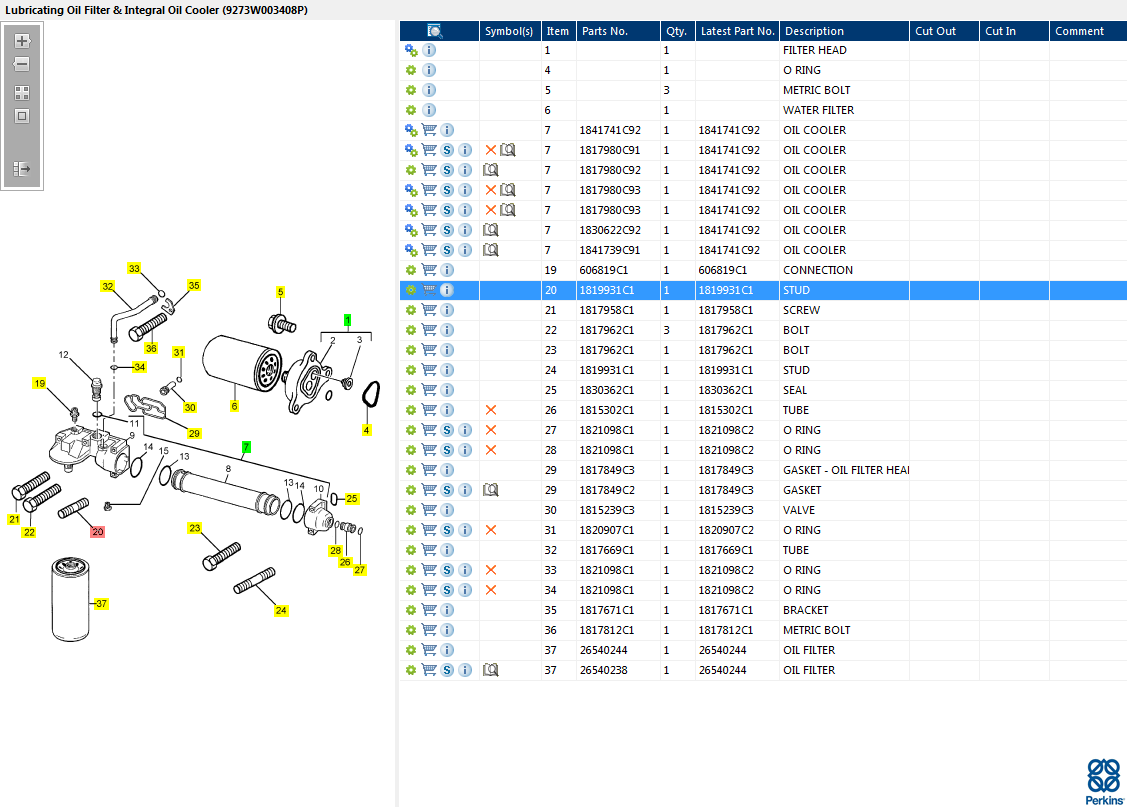Click info icon for METRIC BOLT 1817812C1

pos(447,630)
